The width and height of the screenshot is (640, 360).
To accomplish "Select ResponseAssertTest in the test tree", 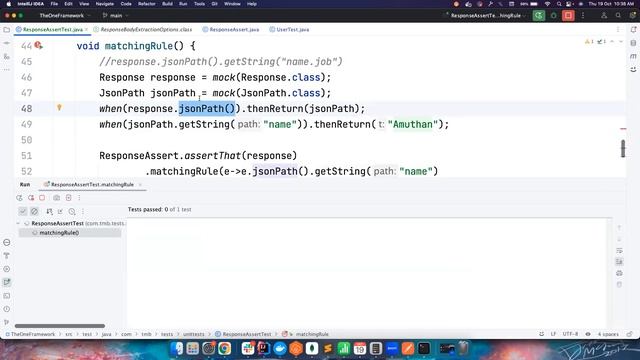I will 57,223.
